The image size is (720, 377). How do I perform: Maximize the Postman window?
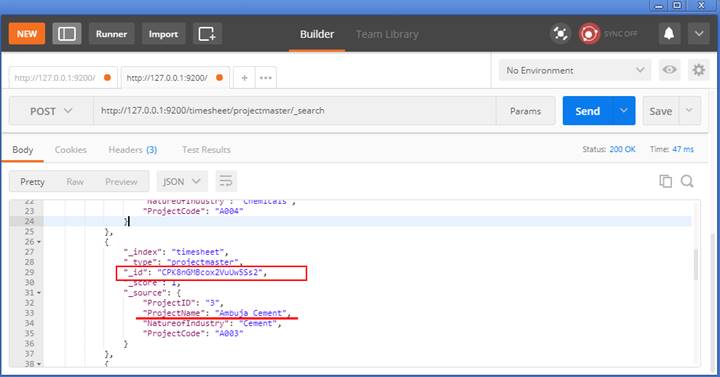click(677, 6)
